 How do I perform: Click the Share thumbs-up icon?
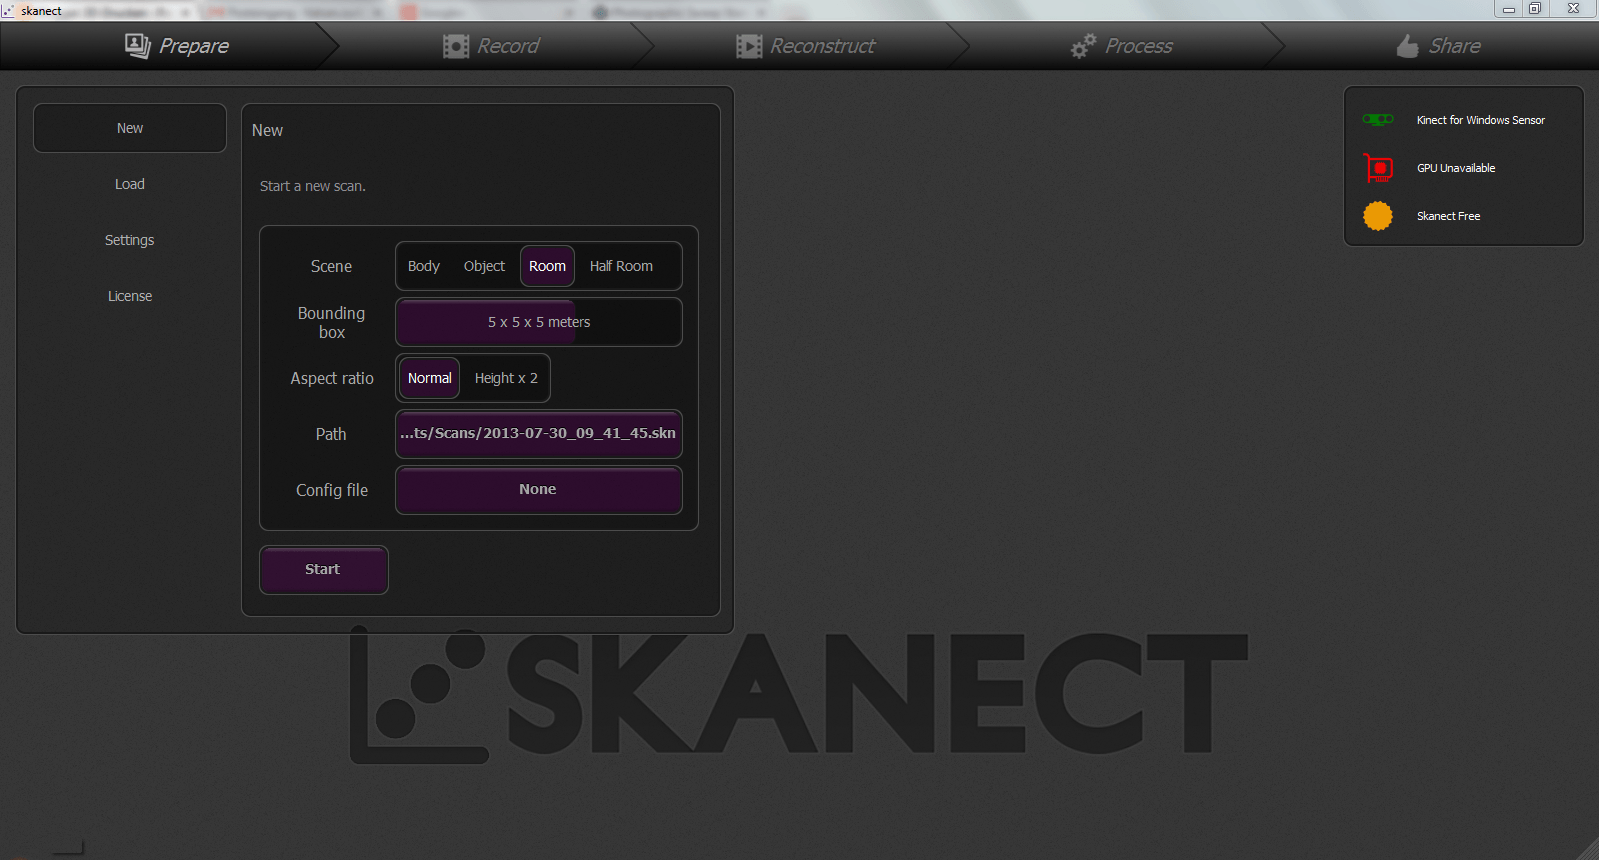1407,46
